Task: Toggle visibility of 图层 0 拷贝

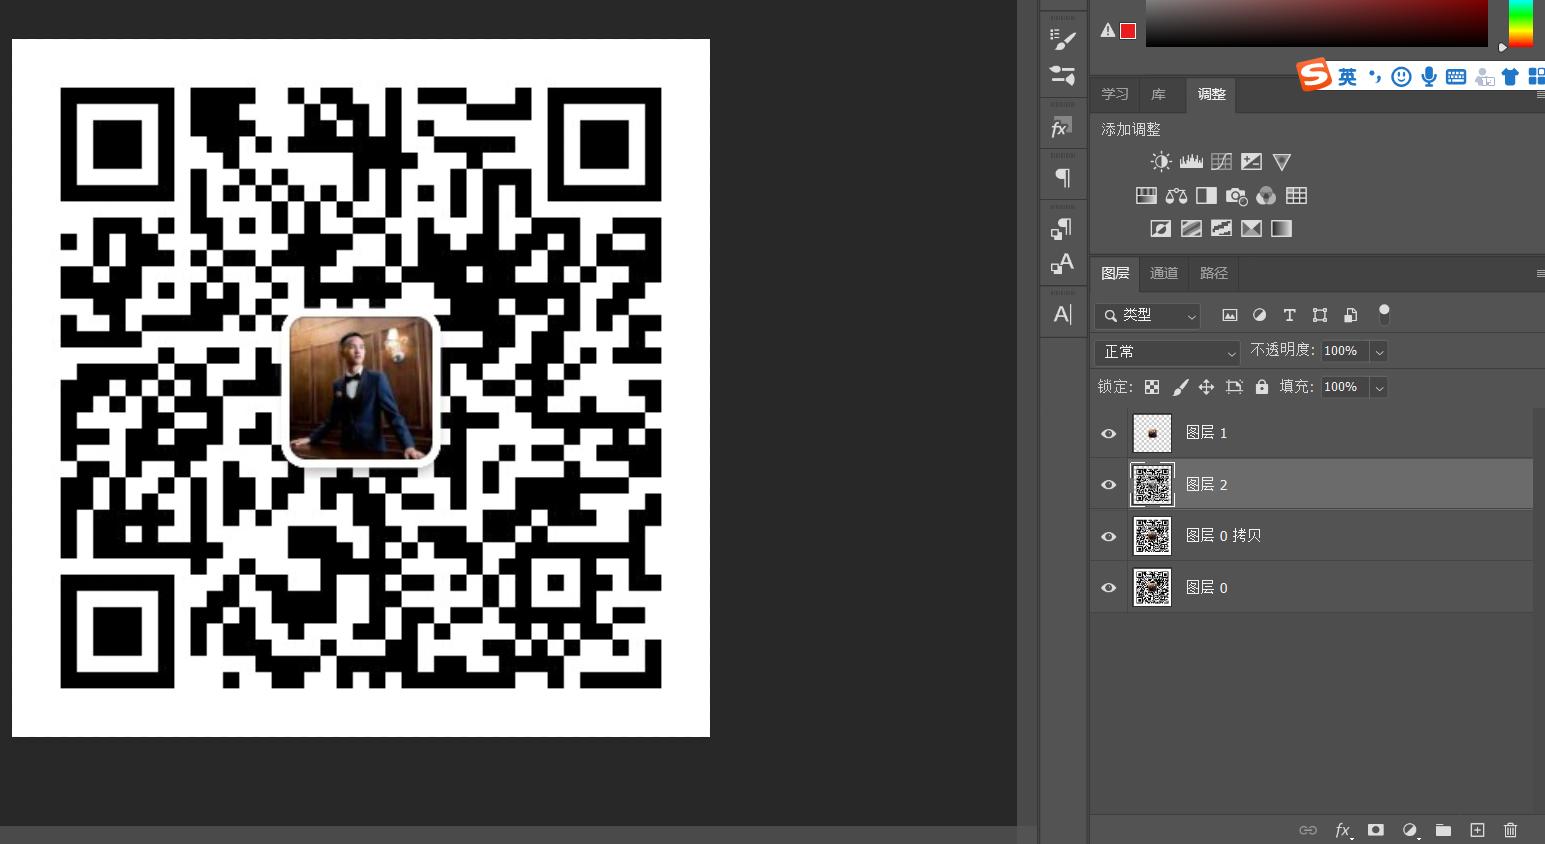Action: pos(1108,536)
